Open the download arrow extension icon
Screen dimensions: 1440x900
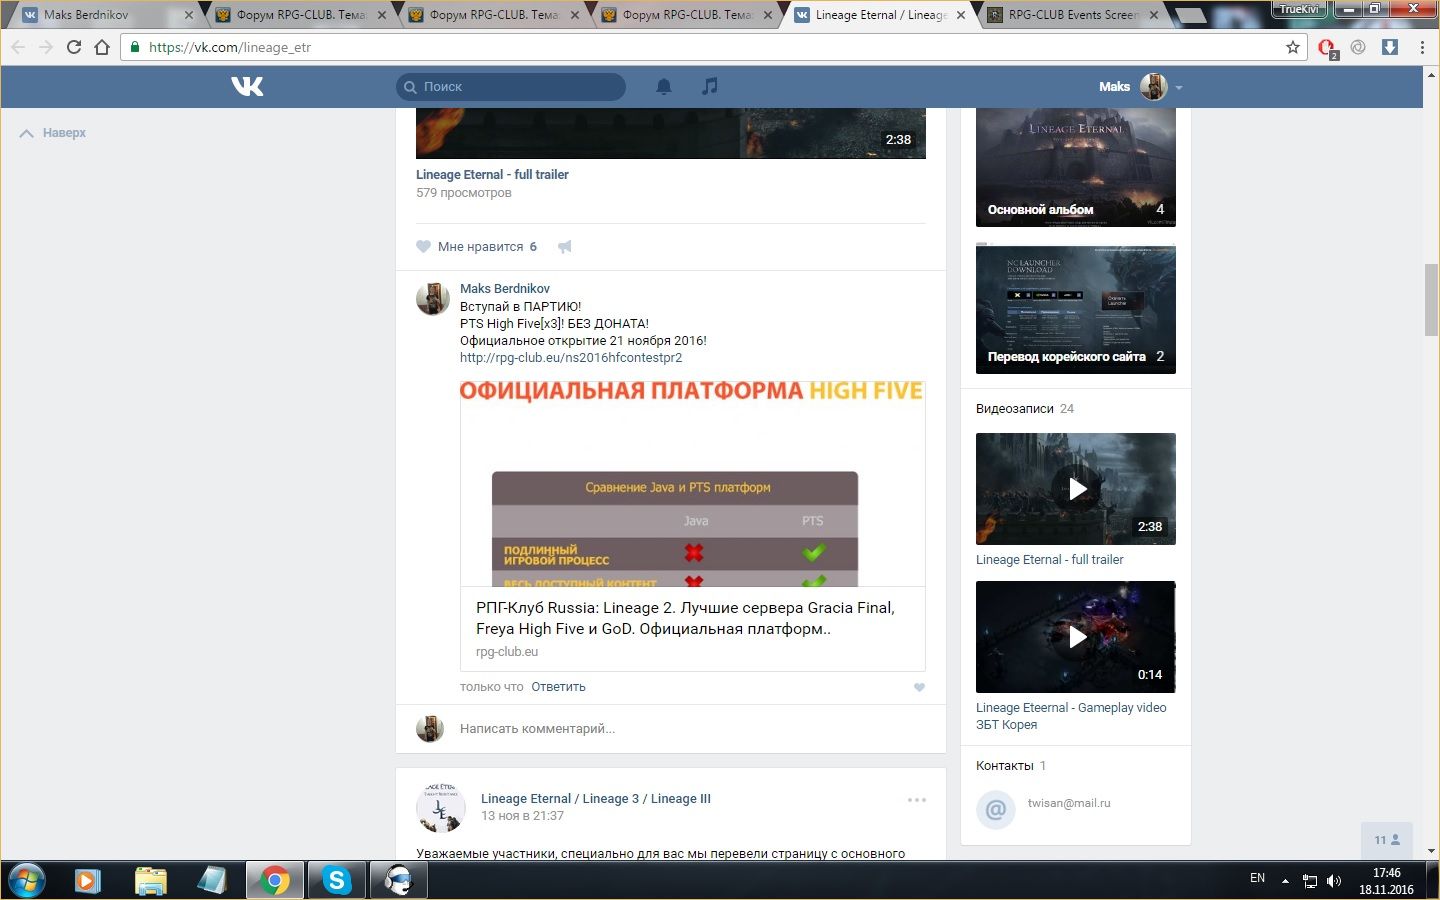coord(1390,47)
